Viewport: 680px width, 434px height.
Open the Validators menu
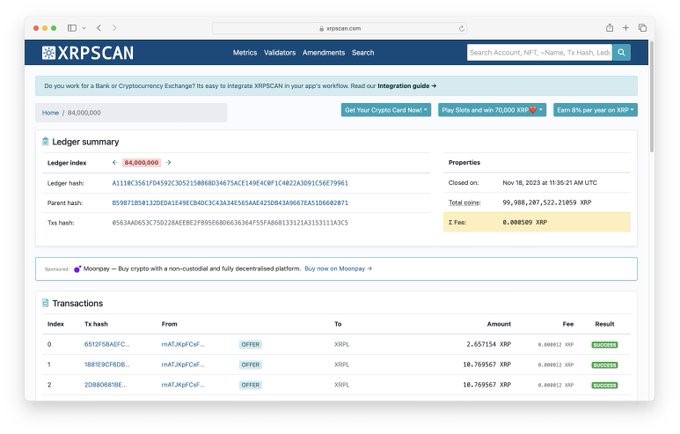[x=280, y=52]
